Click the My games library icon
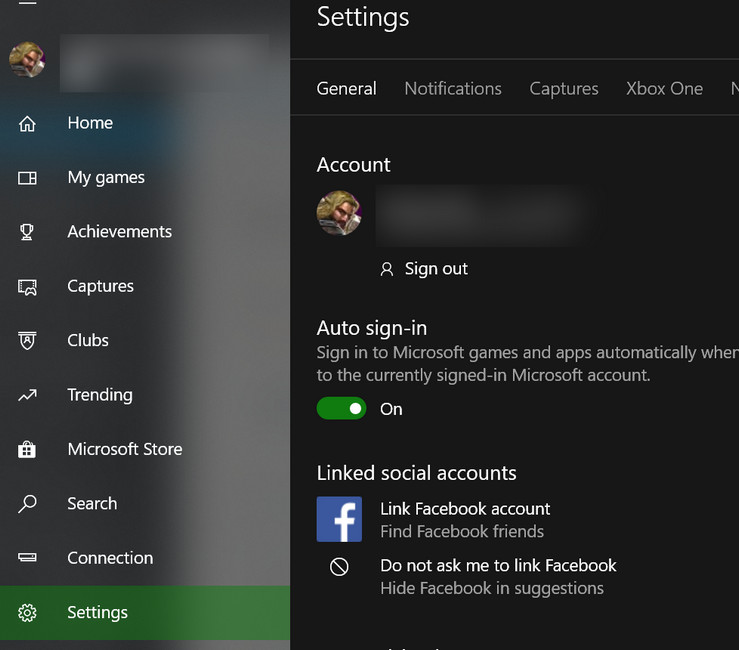 click(x=27, y=178)
